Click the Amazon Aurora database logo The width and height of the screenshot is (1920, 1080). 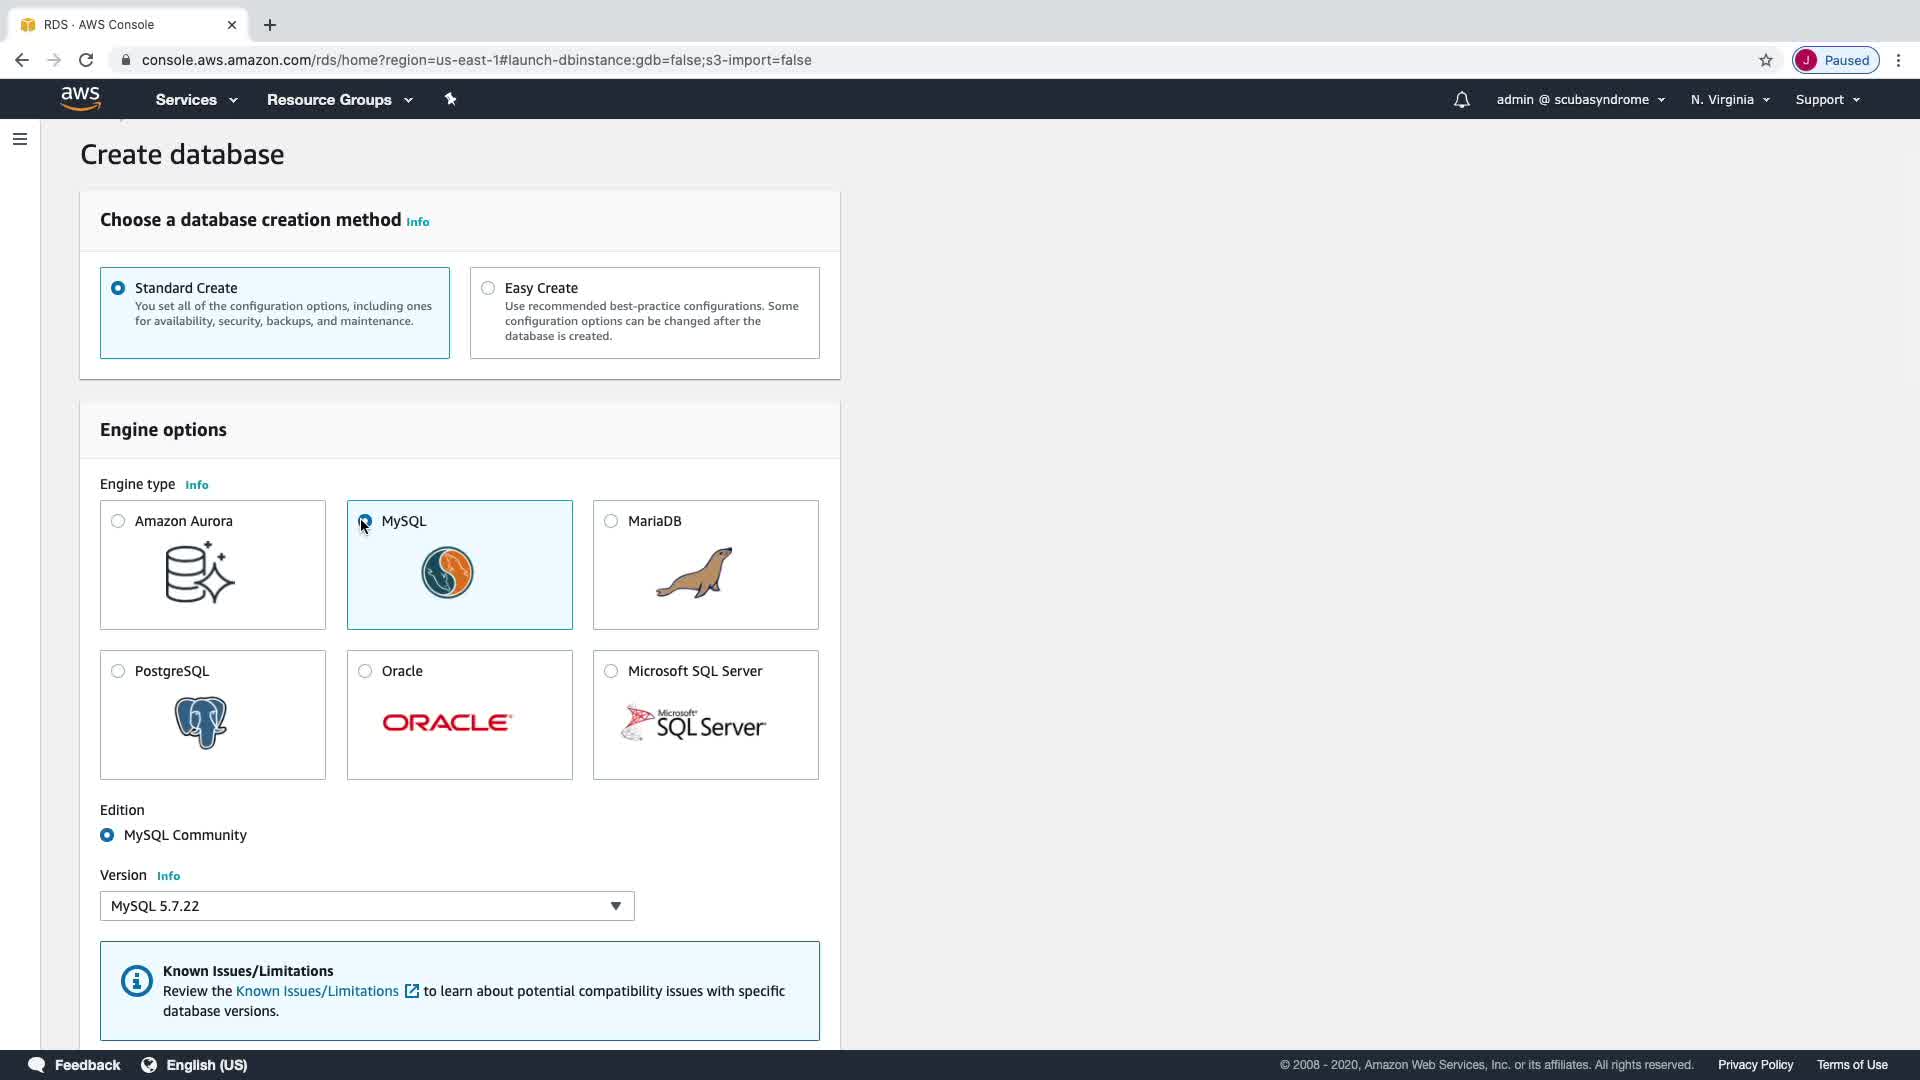point(200,572)
